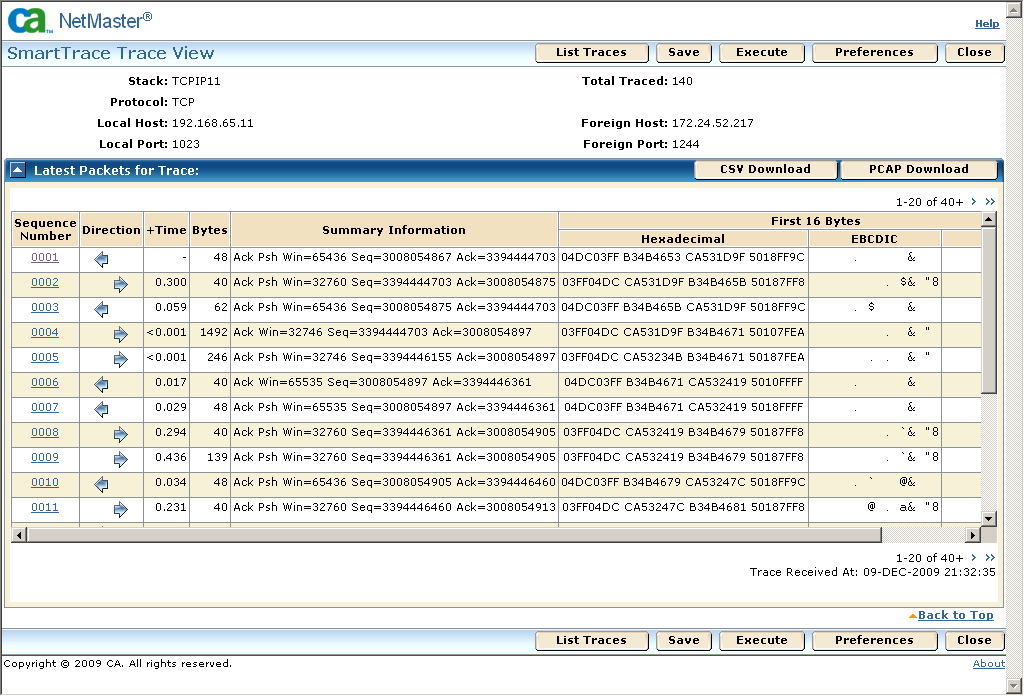
Task: Click the outbound direction arrow on packet 0002
Action: [122, 286]
